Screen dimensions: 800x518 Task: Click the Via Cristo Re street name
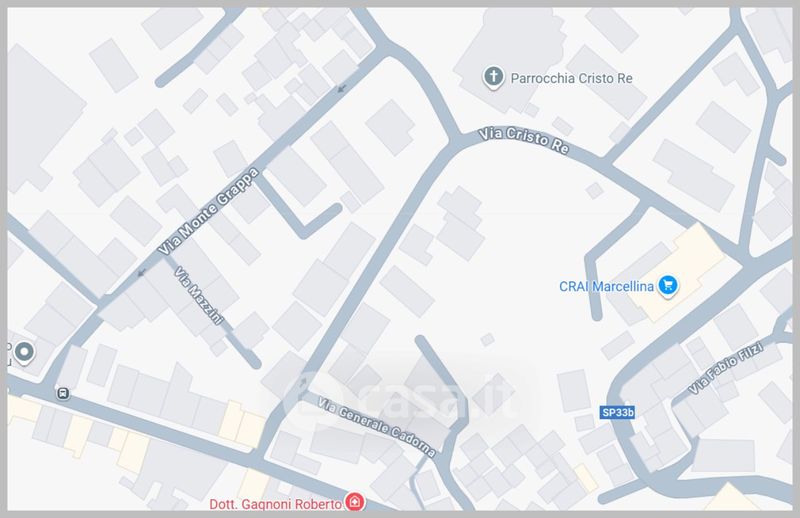[x=523, y=140]
